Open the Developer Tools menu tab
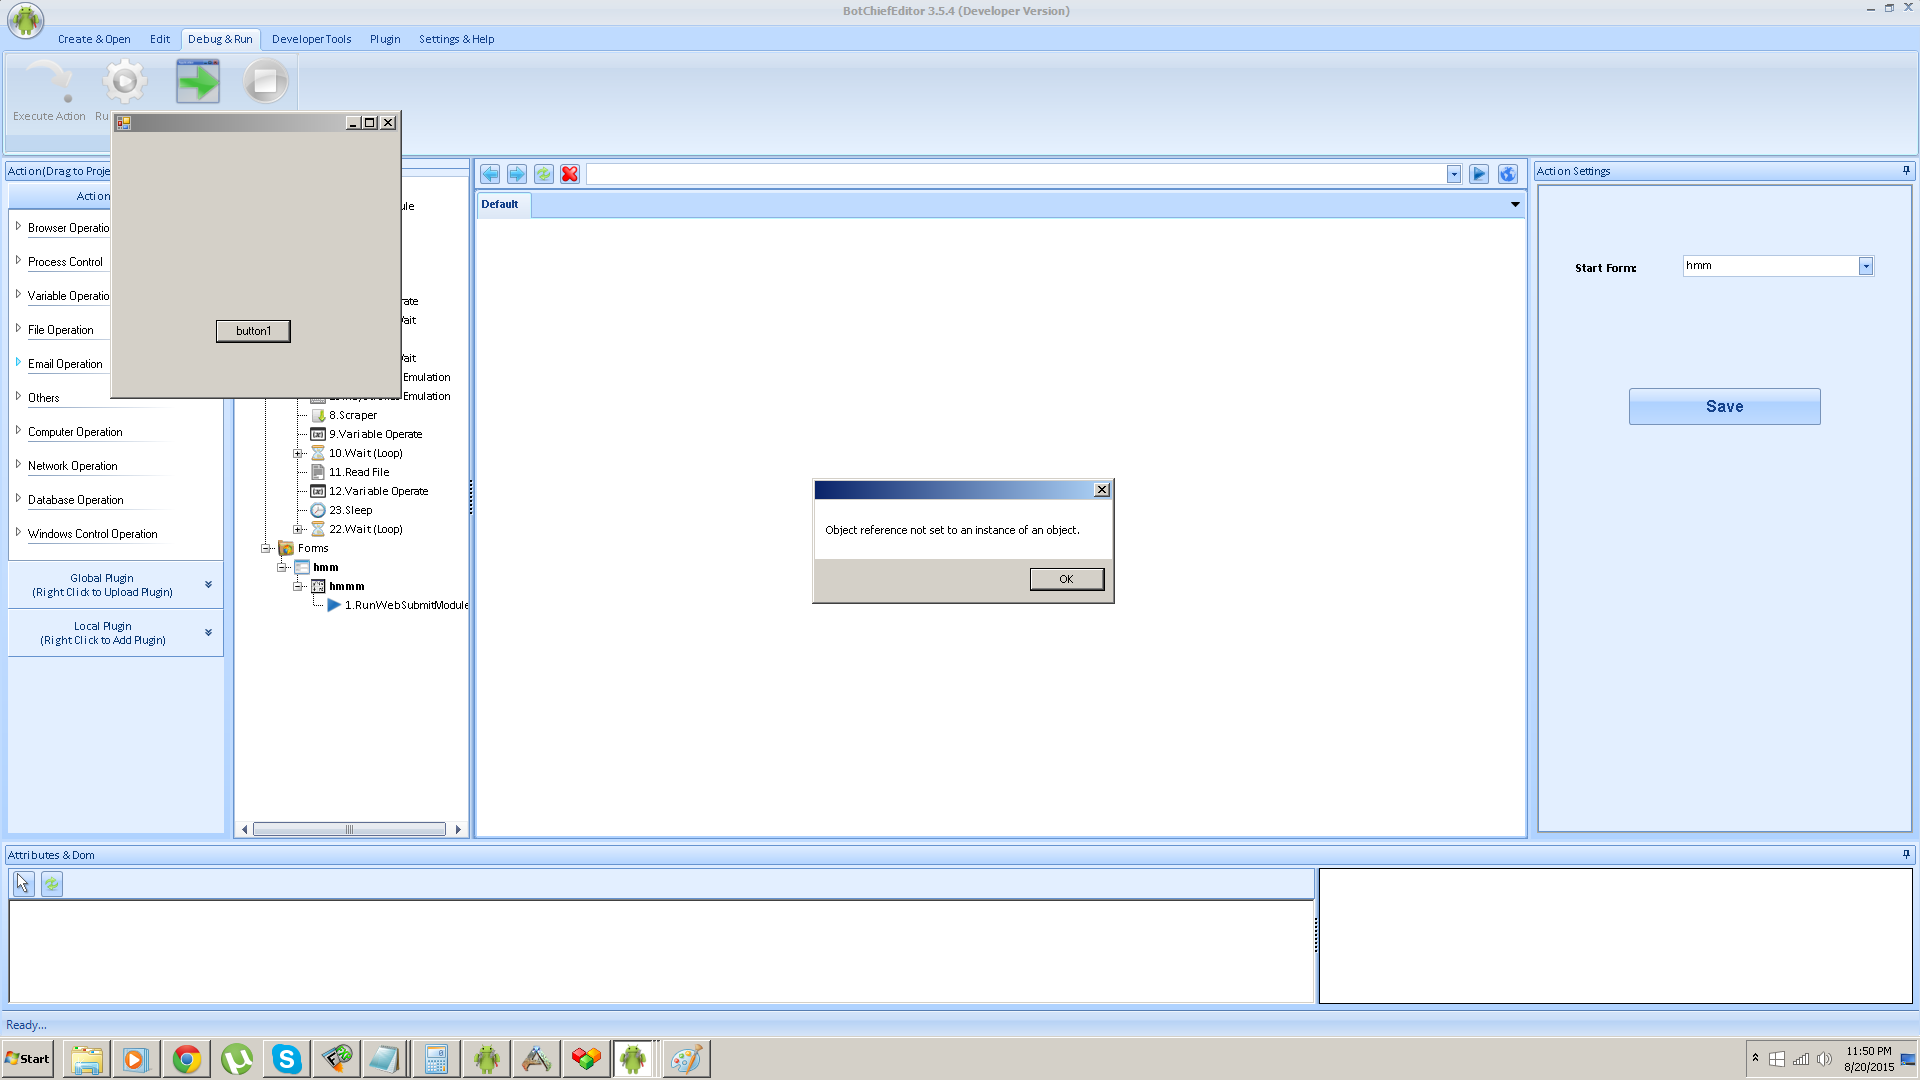The image size is (1922, 1080). click(x=311, y=39)
